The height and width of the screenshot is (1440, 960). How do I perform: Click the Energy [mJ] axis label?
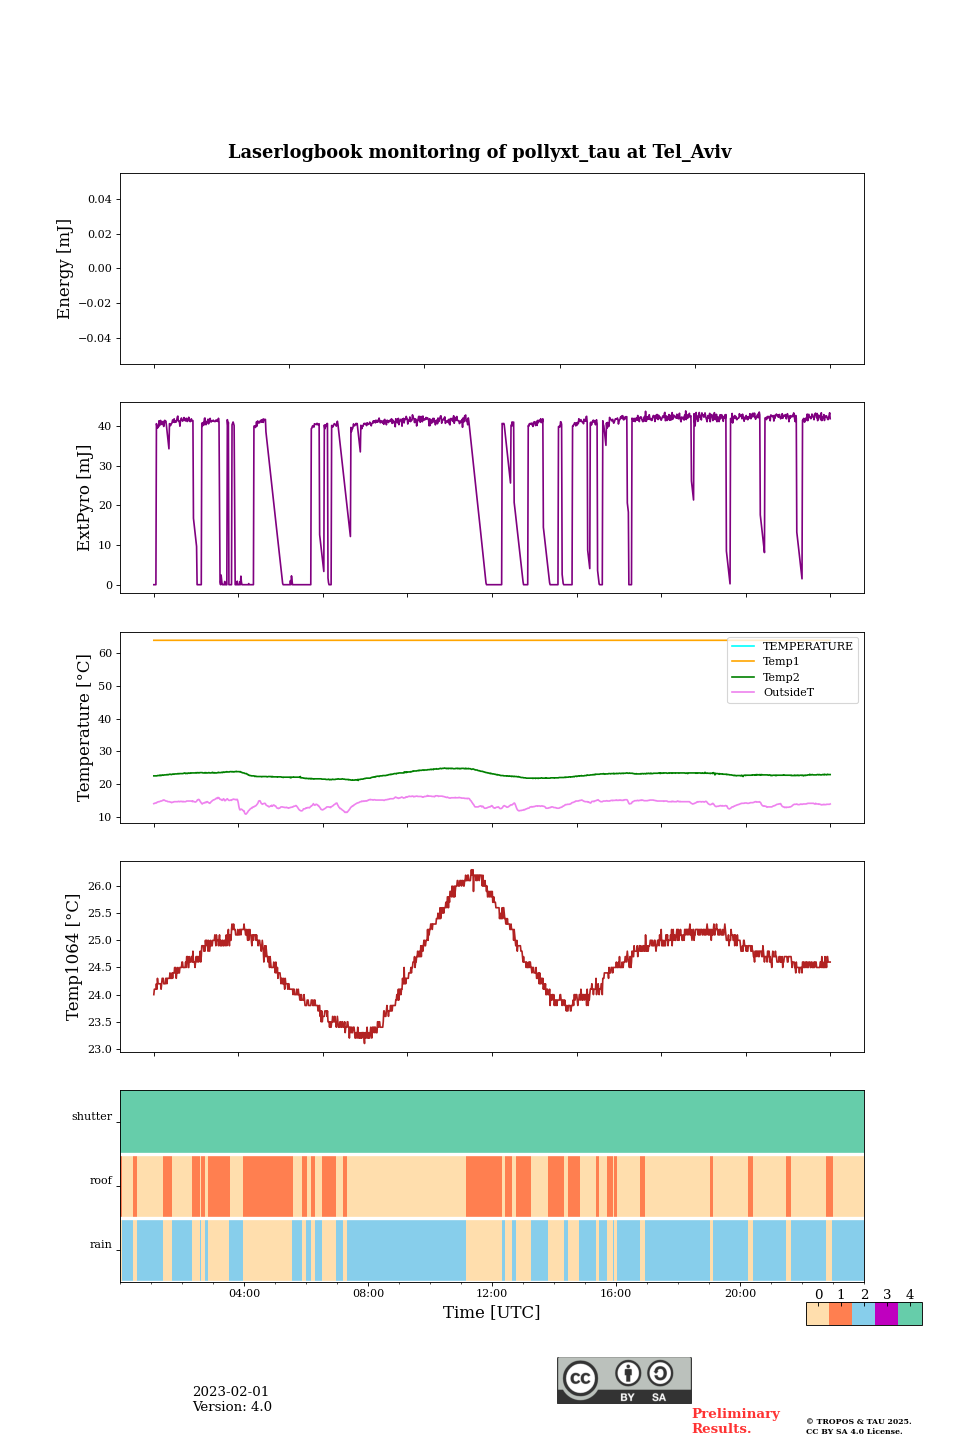click(x=64, y=269)
